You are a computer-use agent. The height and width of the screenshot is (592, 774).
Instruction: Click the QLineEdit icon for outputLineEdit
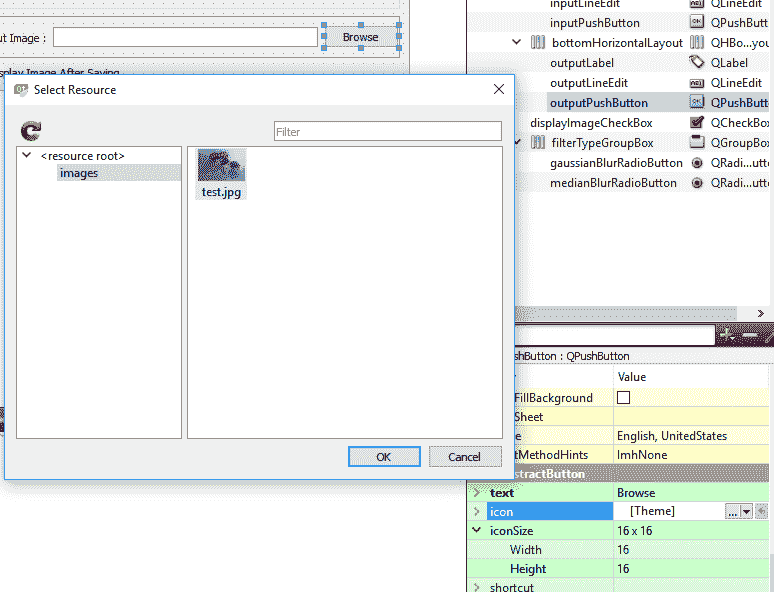(x=697, y=82)
